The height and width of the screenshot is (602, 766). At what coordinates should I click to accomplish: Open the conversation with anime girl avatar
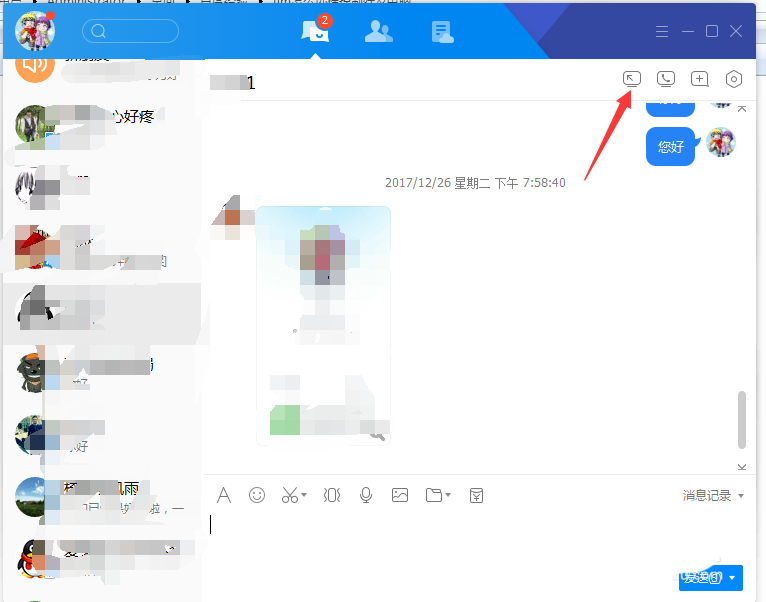[103, 188]
